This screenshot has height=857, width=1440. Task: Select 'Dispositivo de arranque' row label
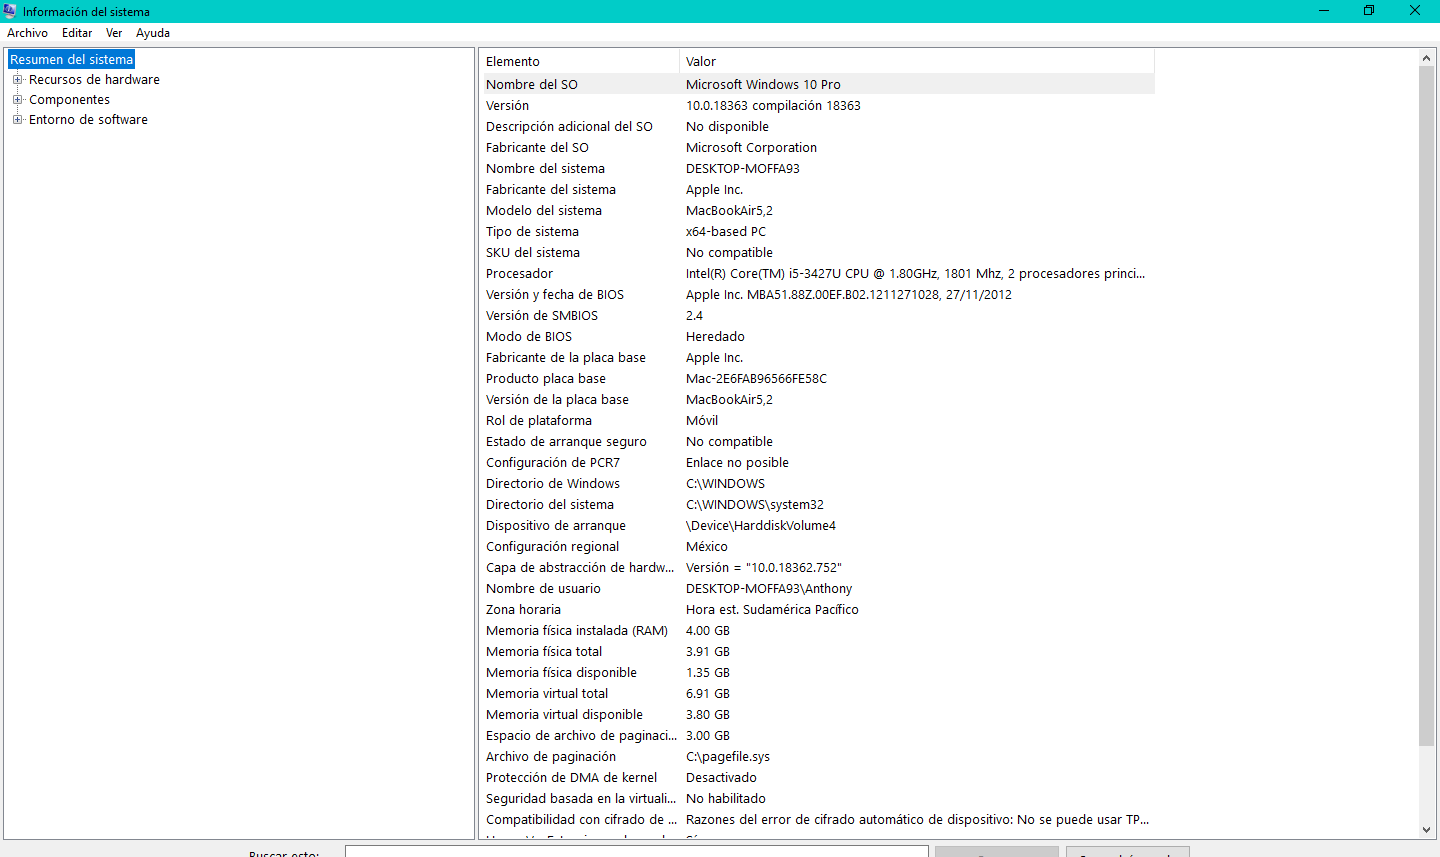tap(556, 526)
